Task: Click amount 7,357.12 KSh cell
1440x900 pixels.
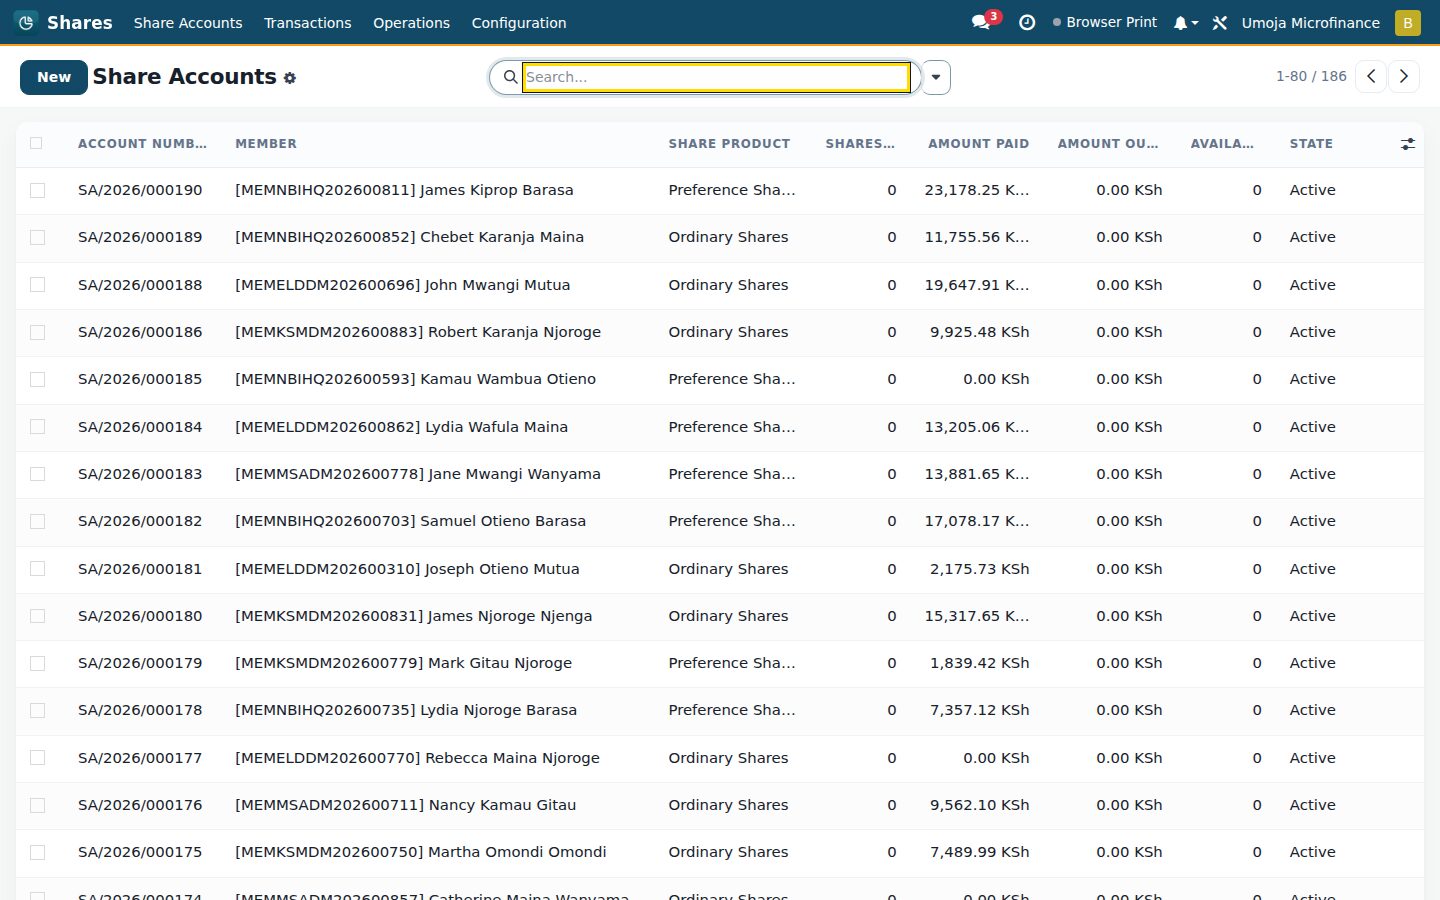Action: (979, 710)
